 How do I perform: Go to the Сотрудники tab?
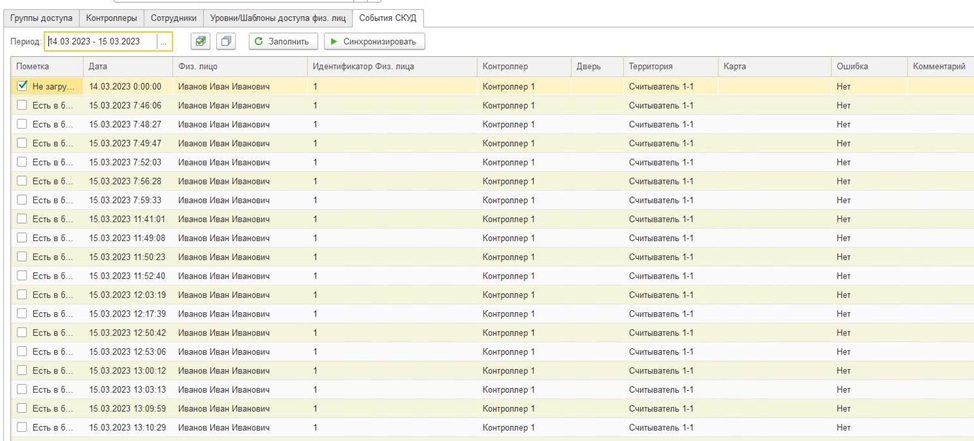click(173, 18)
